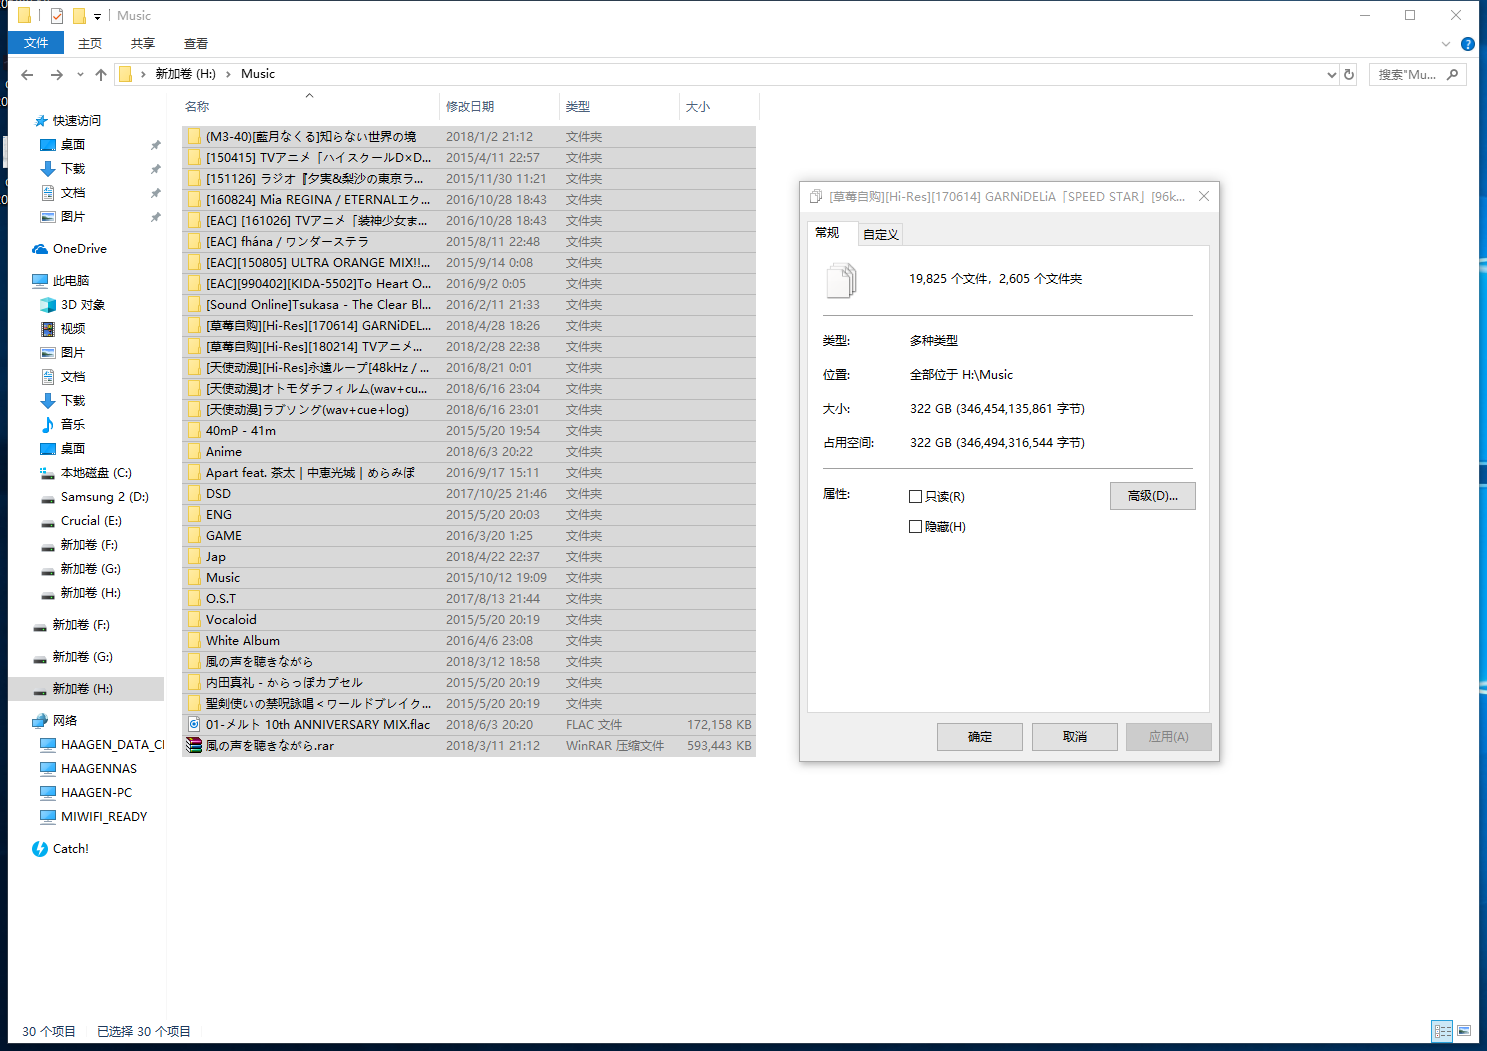Sort by 名称 column header
Viewport: 1487px width, 1051px height.
tap(310, 106)
